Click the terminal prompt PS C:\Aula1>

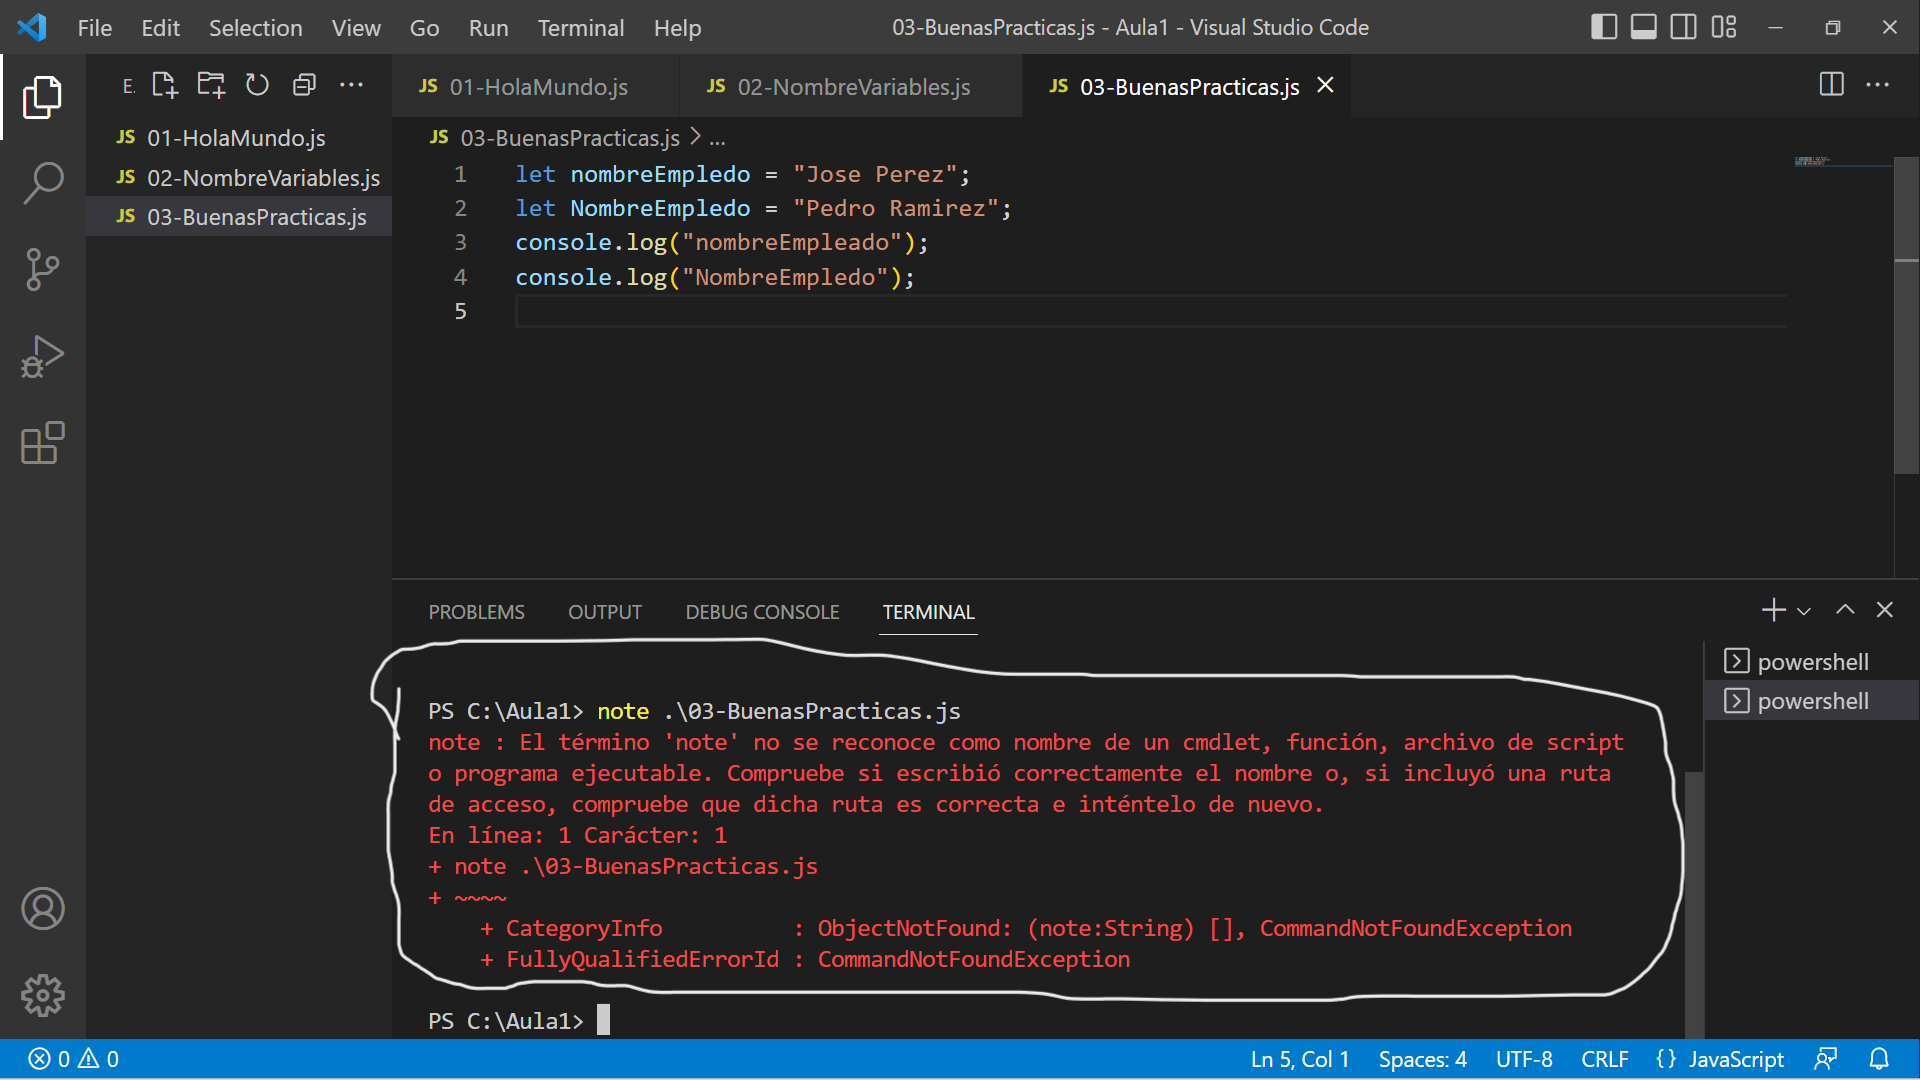(505, 1021)
